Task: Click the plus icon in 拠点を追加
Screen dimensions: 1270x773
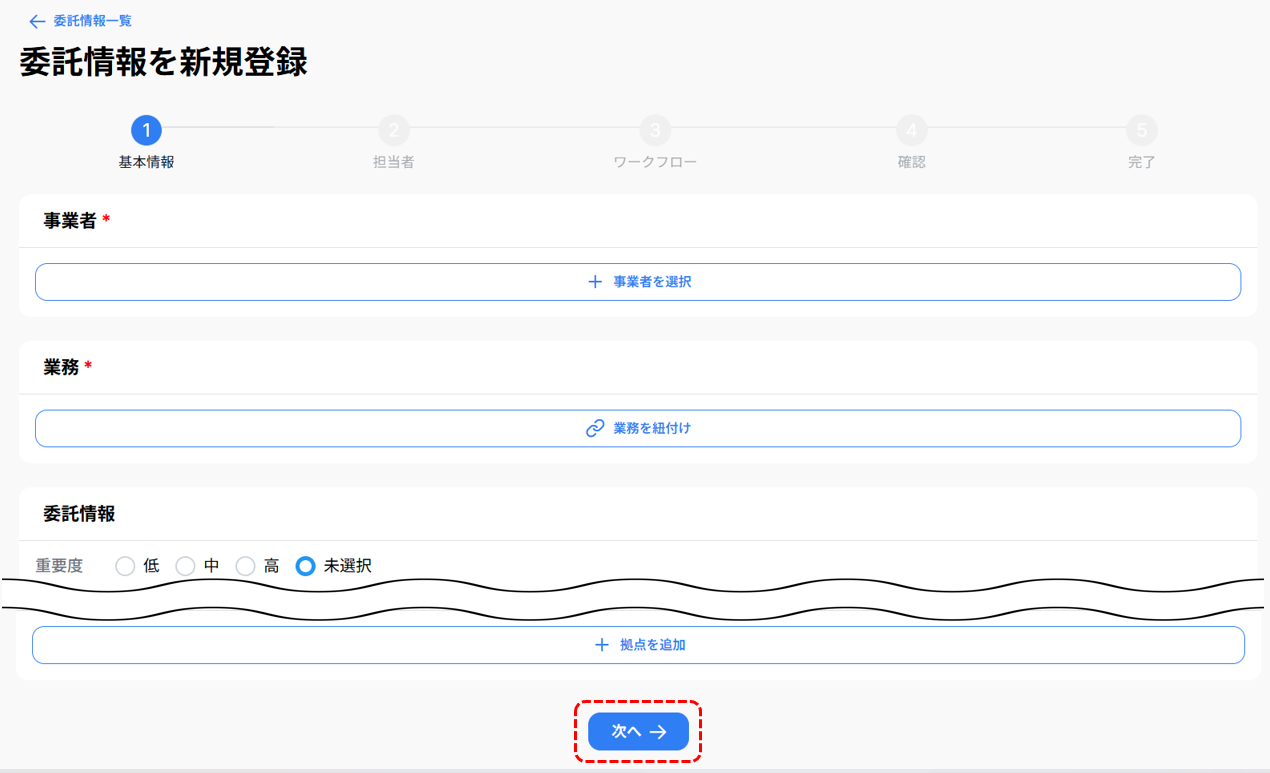Action: tap(601, 645)
